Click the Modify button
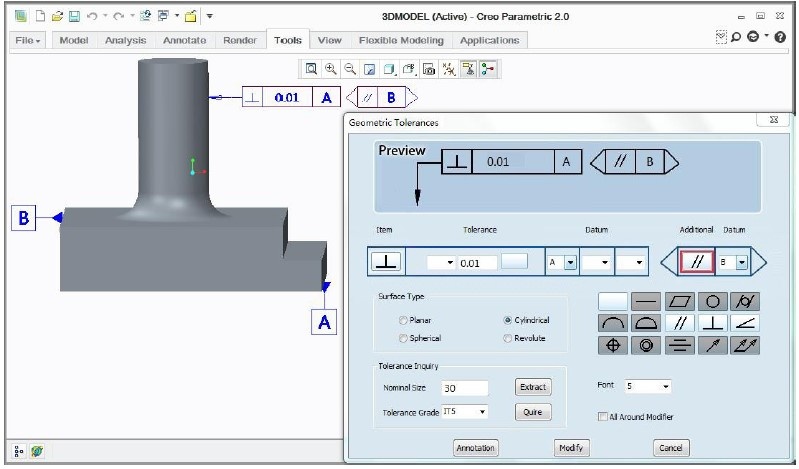799x469 pixels. coord(571,448)
